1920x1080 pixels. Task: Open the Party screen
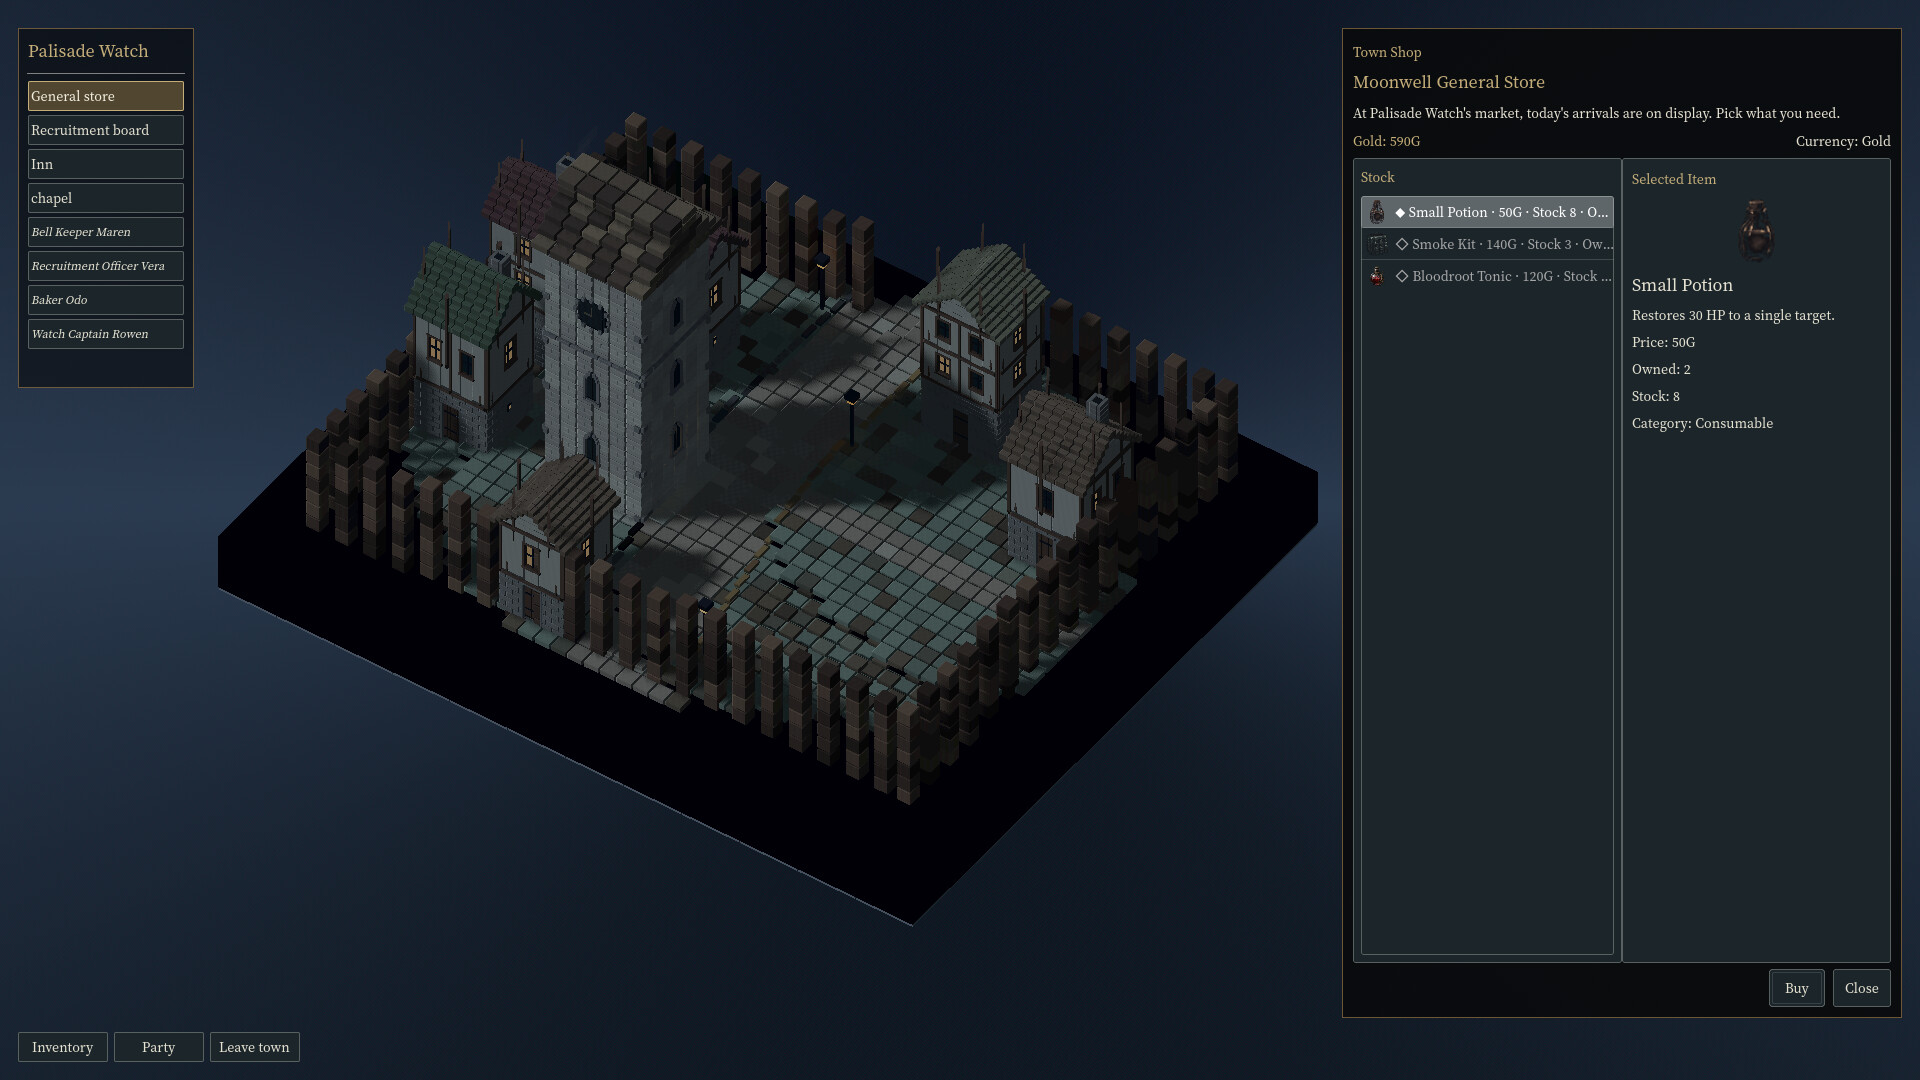158,1047
